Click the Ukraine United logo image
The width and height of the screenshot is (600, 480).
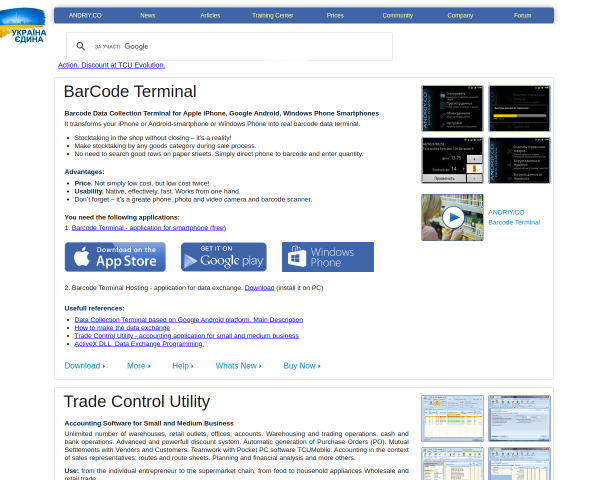tap(23, 26)
